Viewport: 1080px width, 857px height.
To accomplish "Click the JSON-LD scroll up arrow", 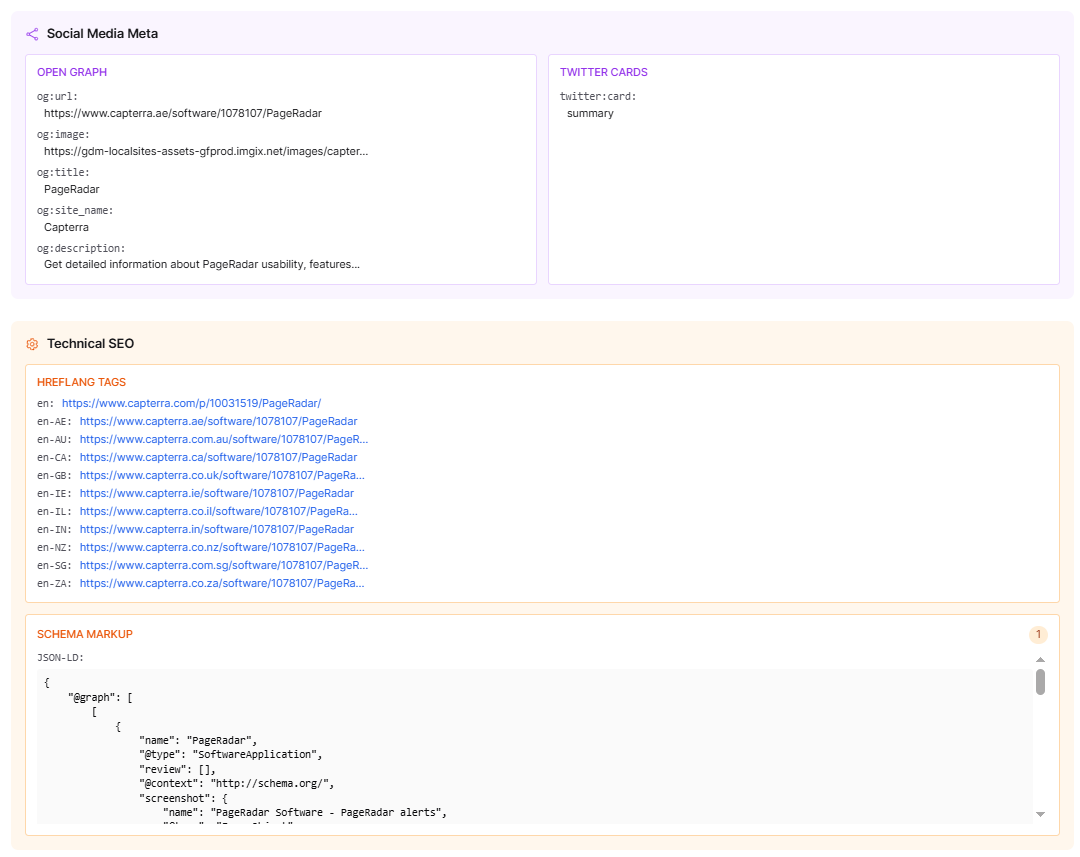I will coord(1040,660).
